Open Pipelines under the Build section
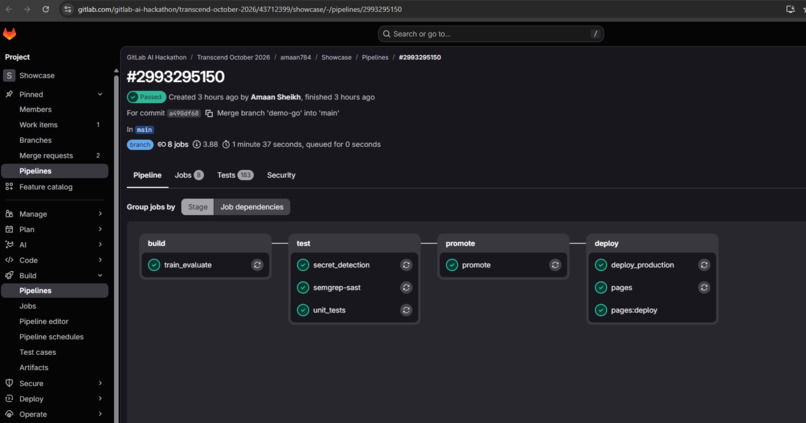The height and width of the screenshot is (423, 806). (54, 290)
